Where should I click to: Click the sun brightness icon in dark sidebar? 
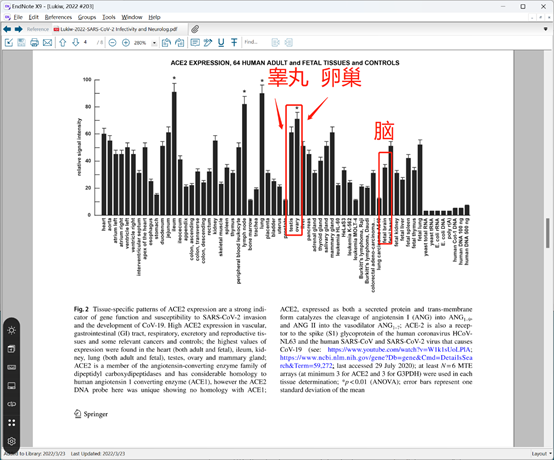coord(12,330)
